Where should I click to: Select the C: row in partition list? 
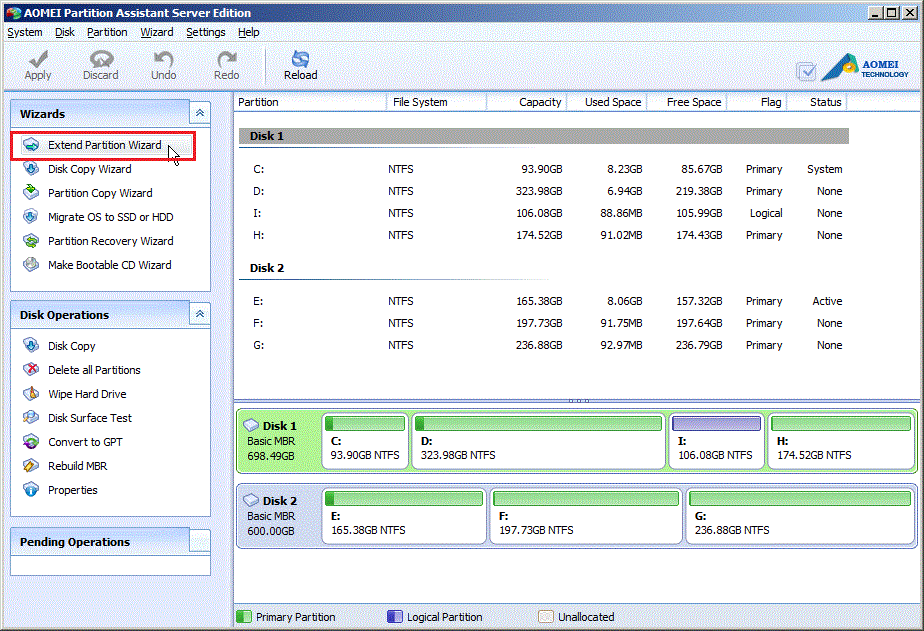click(x=543, y=169)
